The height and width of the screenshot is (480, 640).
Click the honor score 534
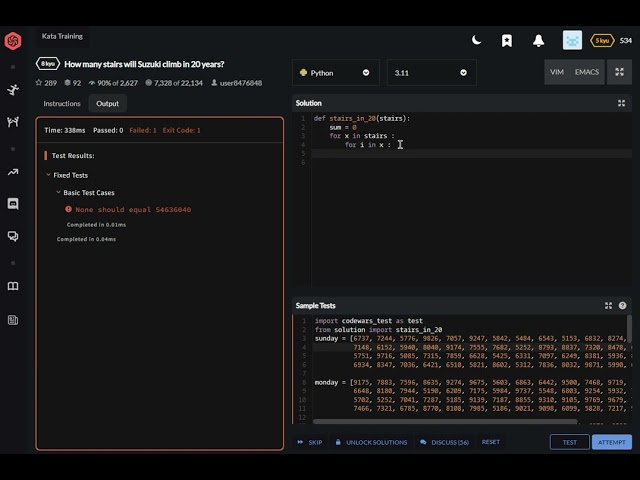point(626,40)
